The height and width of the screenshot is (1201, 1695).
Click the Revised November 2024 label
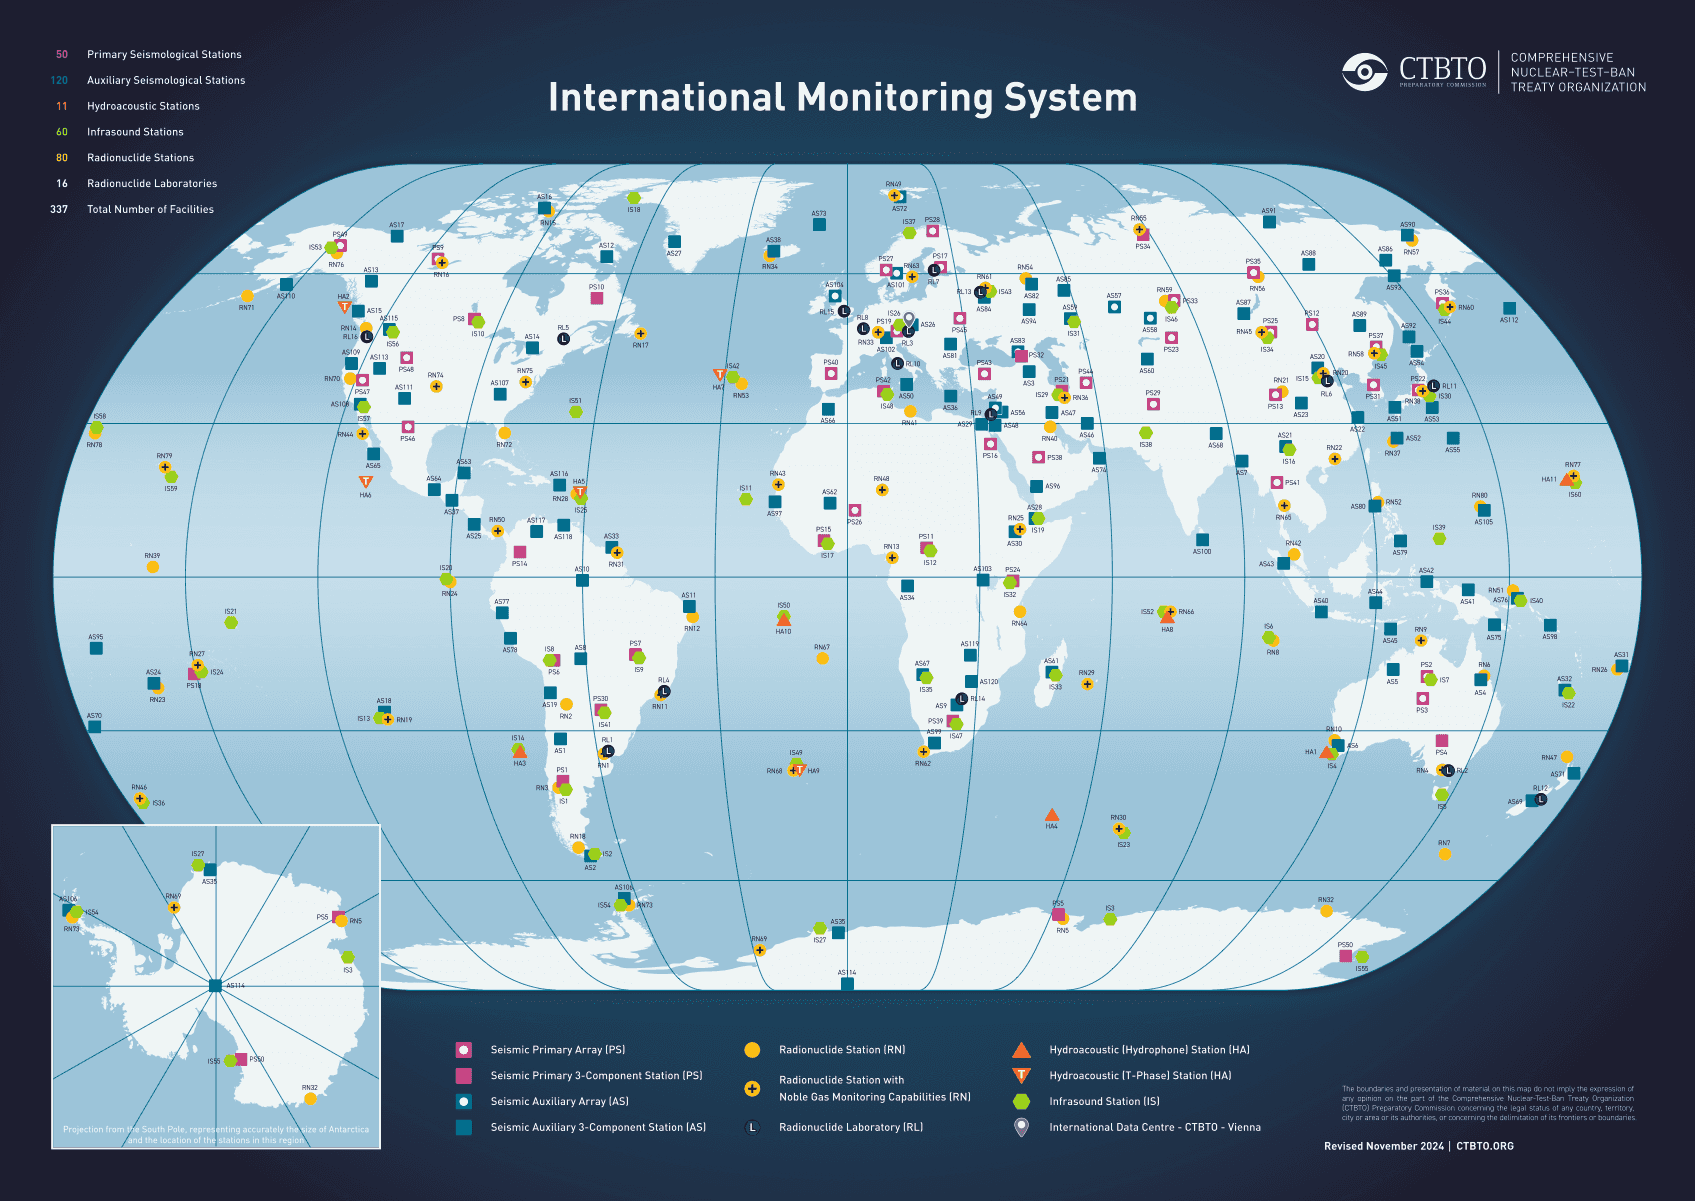click(1384, 1146)
